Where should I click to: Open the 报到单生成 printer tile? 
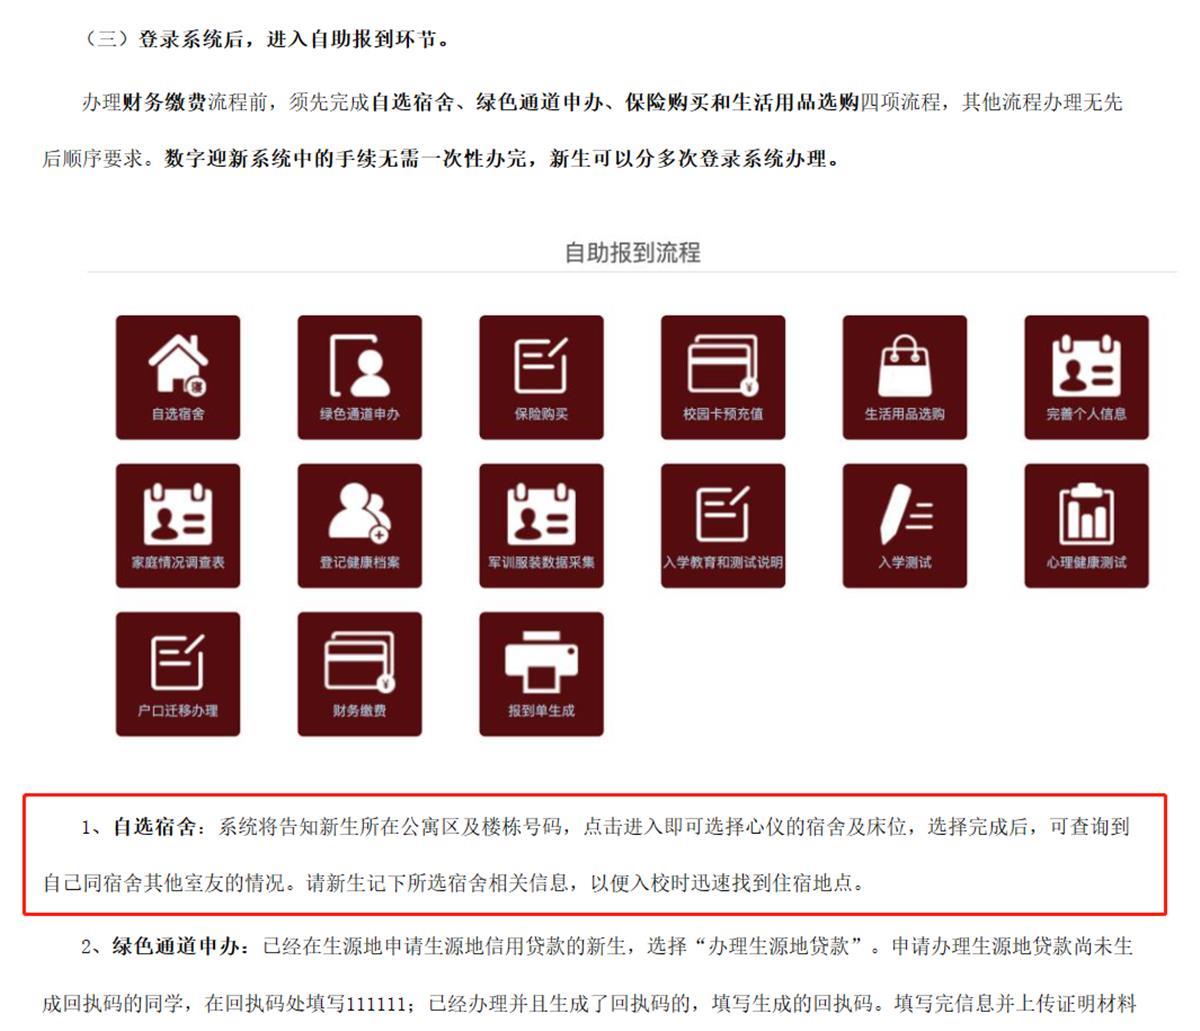[x=541, y=673]
